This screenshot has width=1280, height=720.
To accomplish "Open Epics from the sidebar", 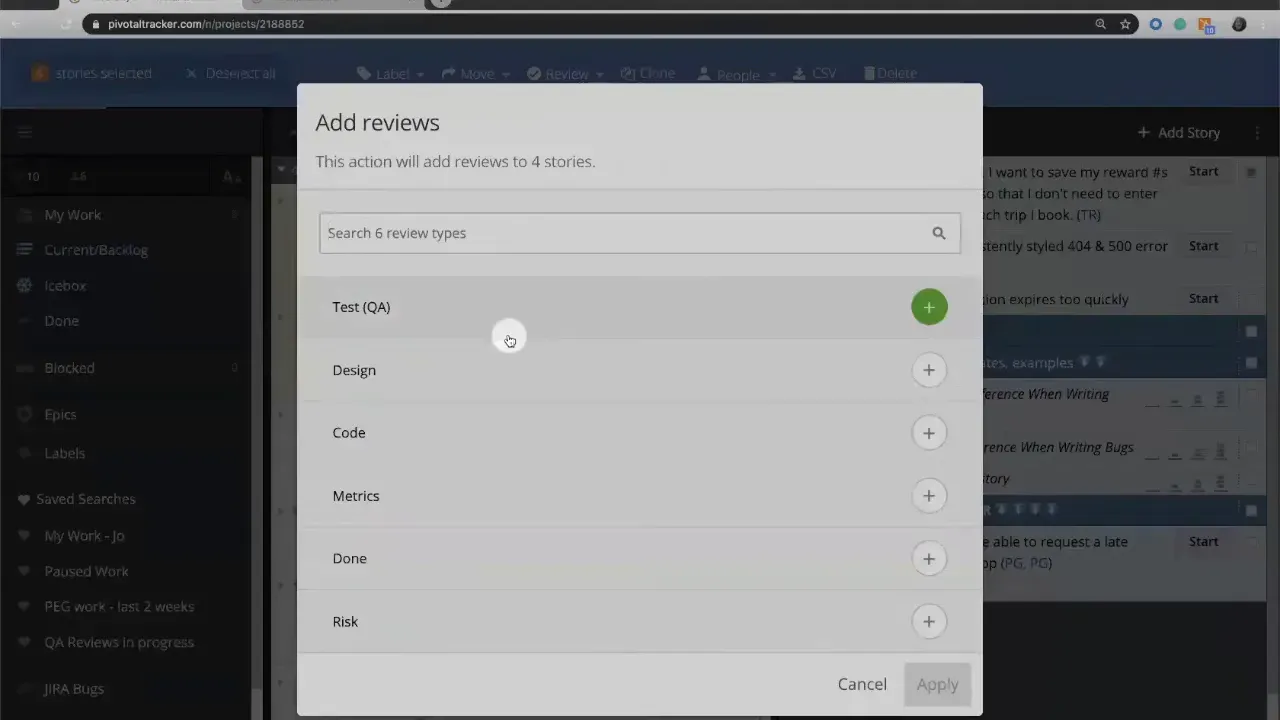I will click(x=60, y=414).
